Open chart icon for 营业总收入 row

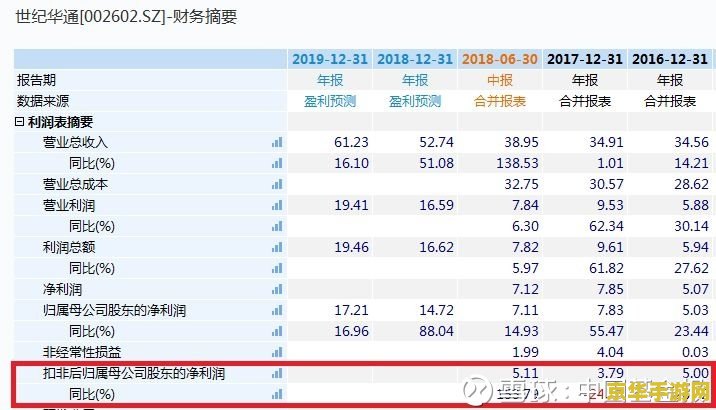(x=277, y=142)
